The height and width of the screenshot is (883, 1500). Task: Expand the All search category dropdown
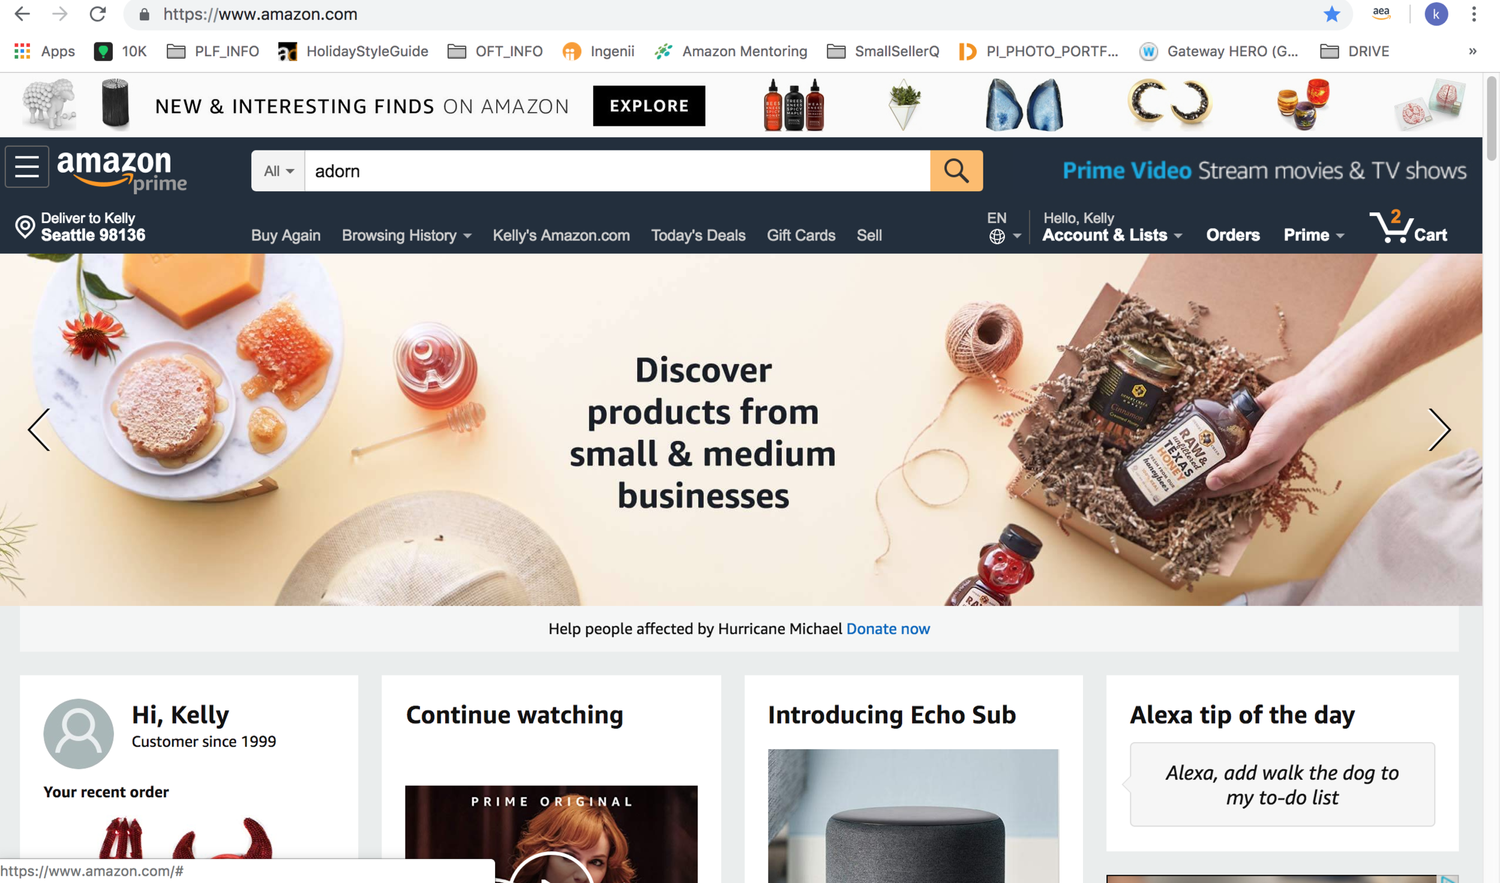point(278,171)
